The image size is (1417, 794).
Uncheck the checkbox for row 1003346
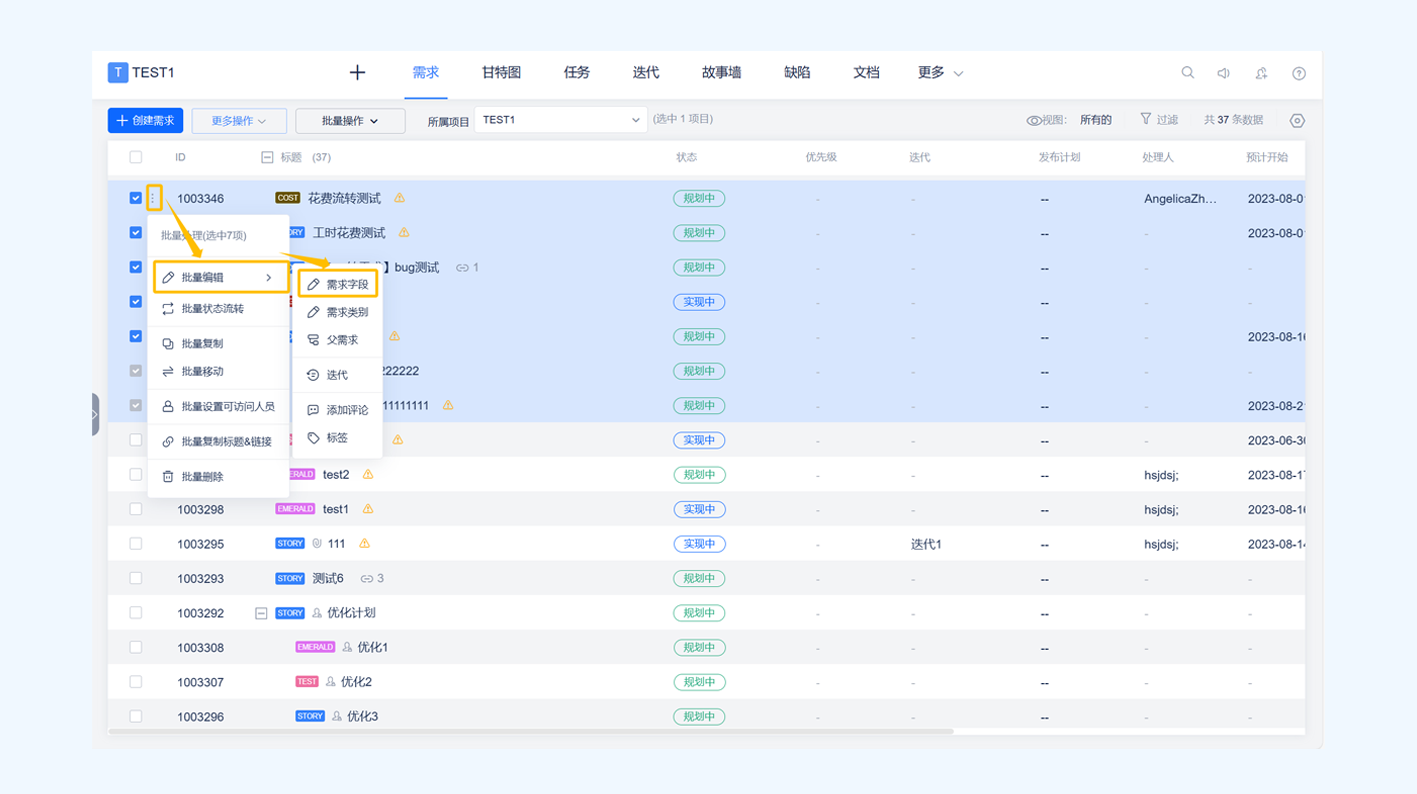click(x=136, y=198)
